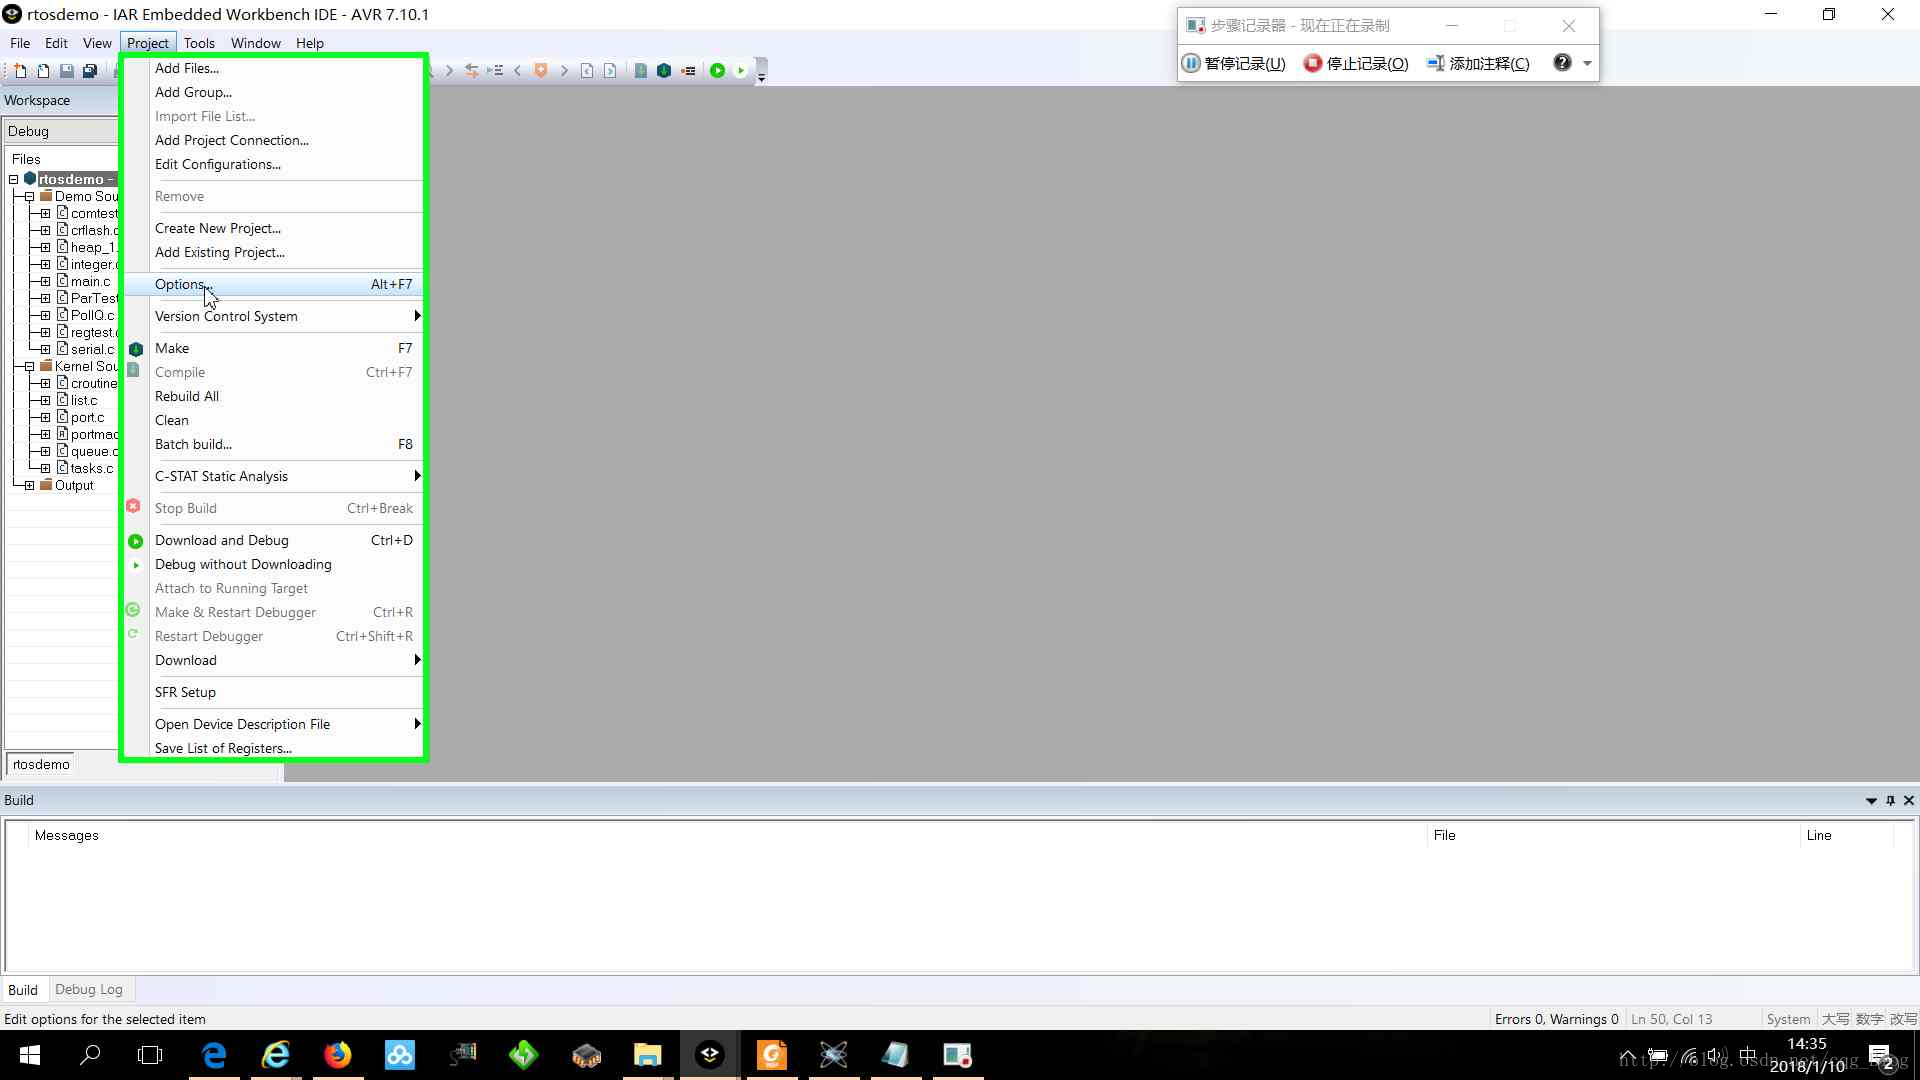Choose Debug without Downloading menu item

pyautogui.click(x=273, y=564)
